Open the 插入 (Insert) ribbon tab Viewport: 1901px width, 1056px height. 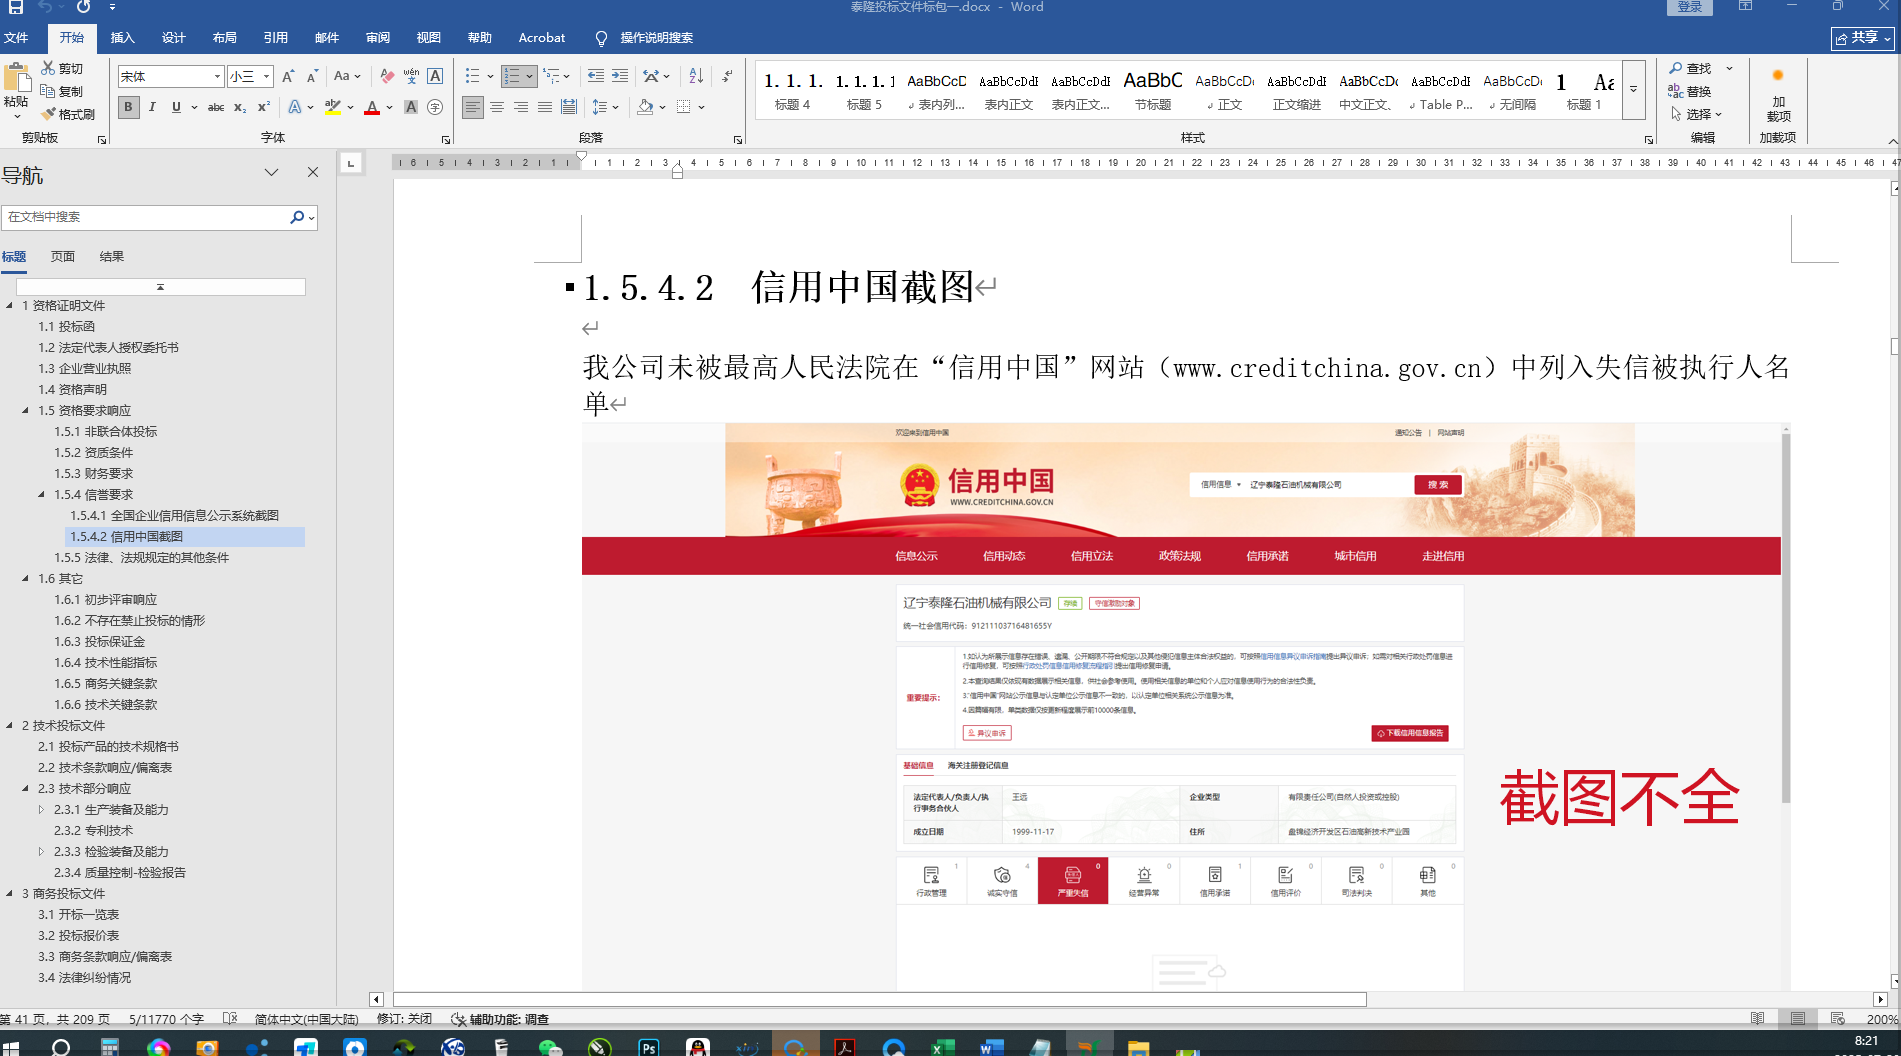coord(122,38)
